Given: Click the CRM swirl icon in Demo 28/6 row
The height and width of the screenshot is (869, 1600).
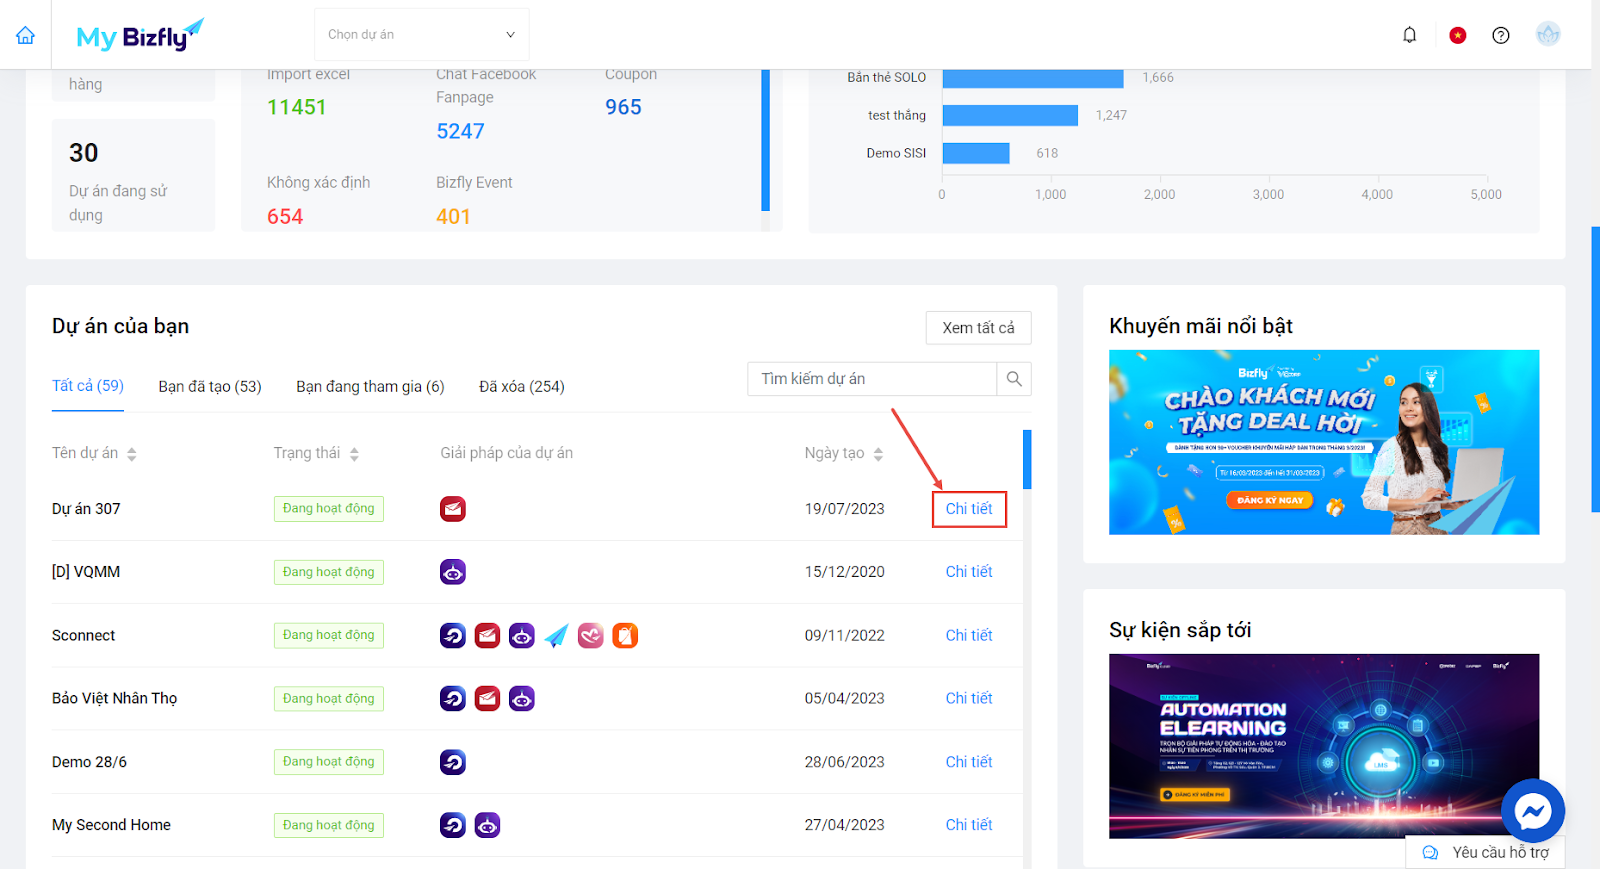Looking at the screenshot, I should tap(453, 762).
